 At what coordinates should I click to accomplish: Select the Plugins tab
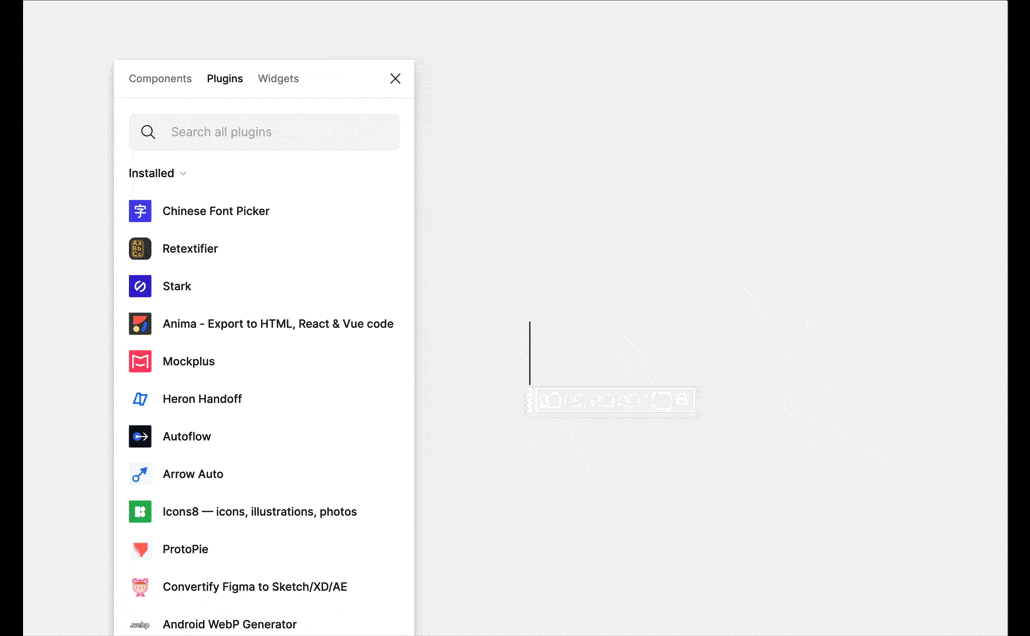point(225,78)
